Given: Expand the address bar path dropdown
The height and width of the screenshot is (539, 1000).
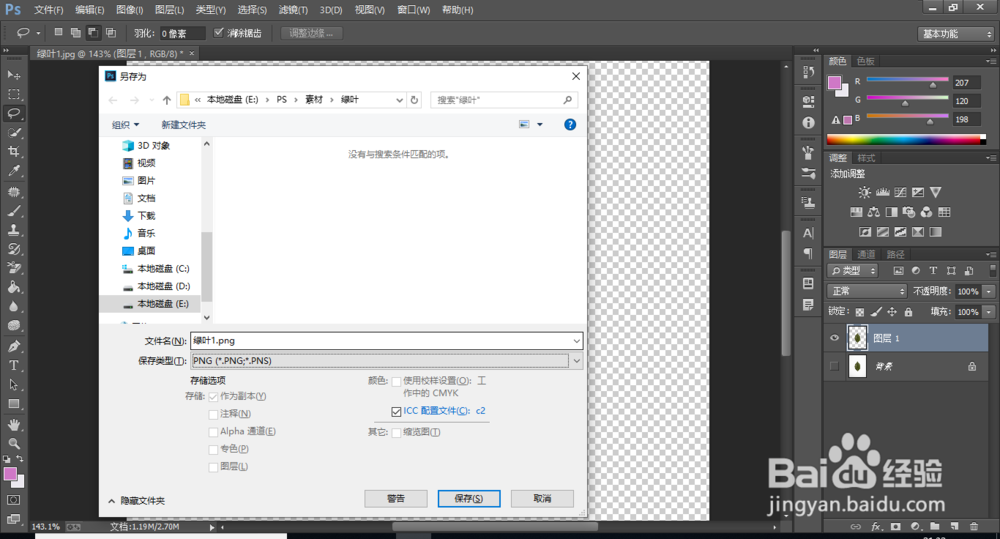Looking at the screenshot, I should pos(399,100).
